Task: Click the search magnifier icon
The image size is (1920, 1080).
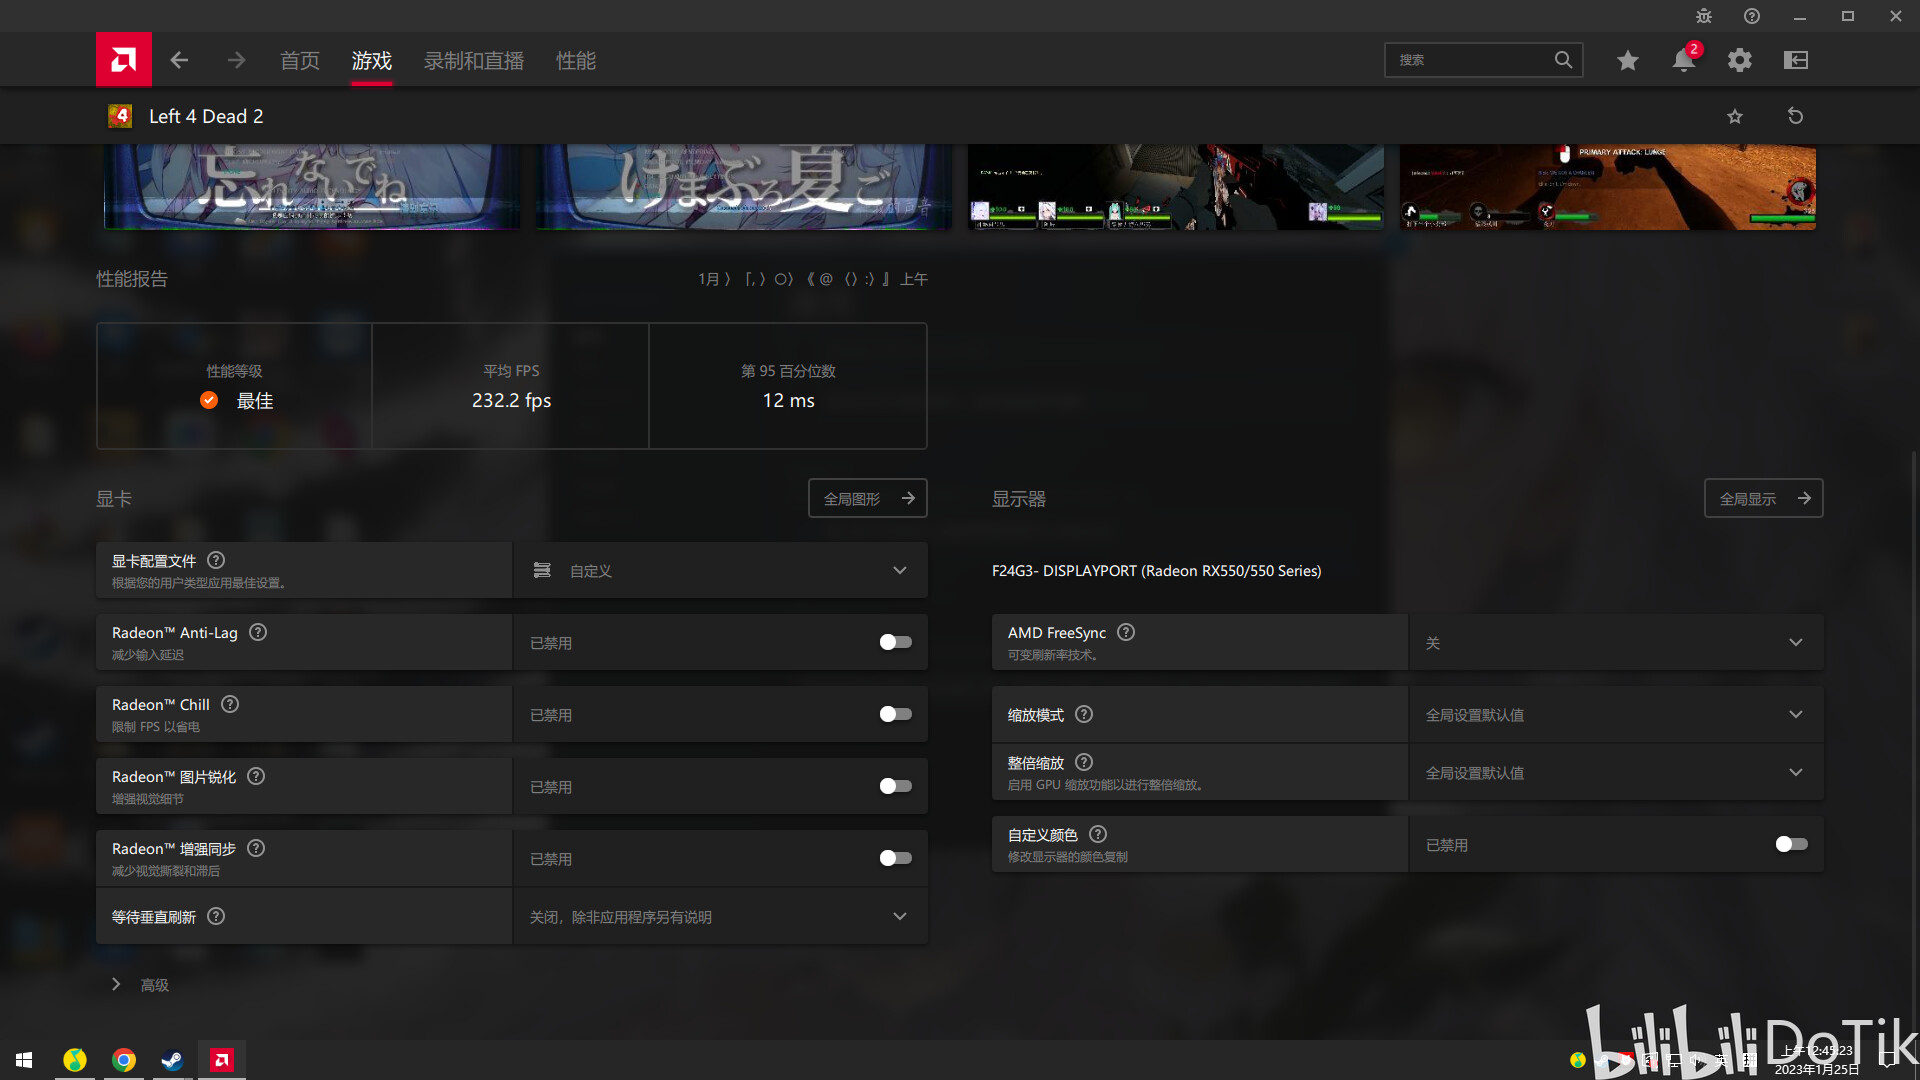Action: click(1563, 60)
